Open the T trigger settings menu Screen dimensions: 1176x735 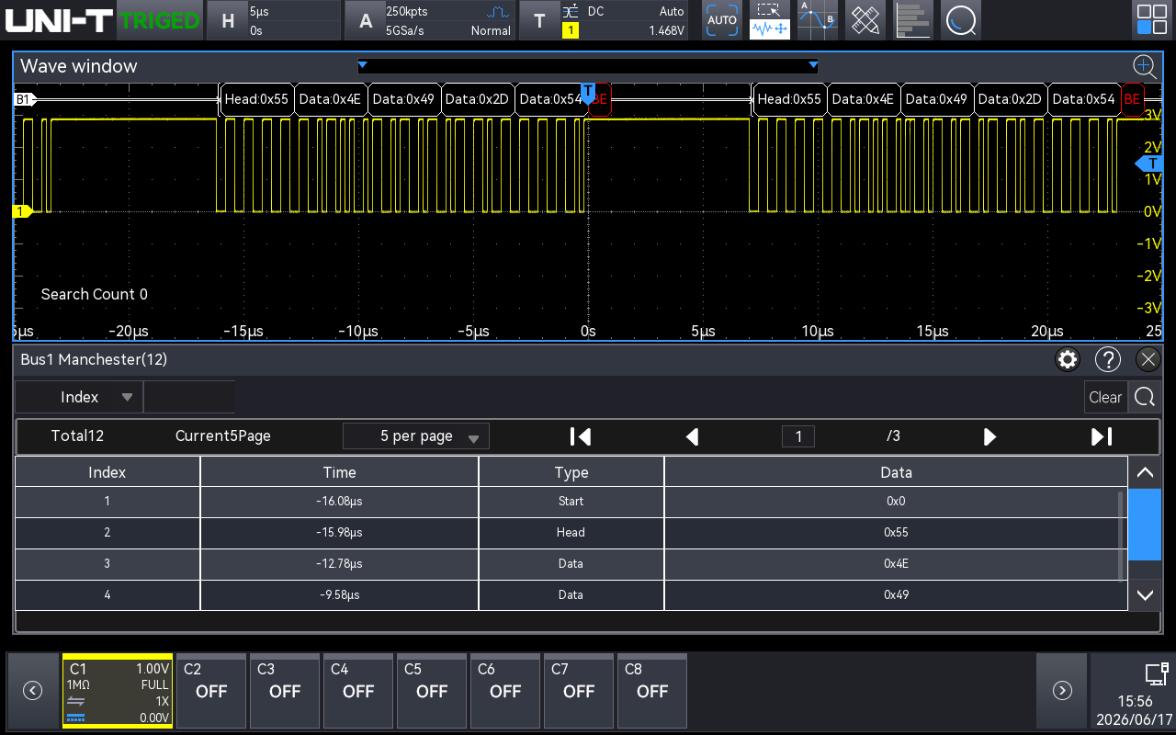click(604, 20)
